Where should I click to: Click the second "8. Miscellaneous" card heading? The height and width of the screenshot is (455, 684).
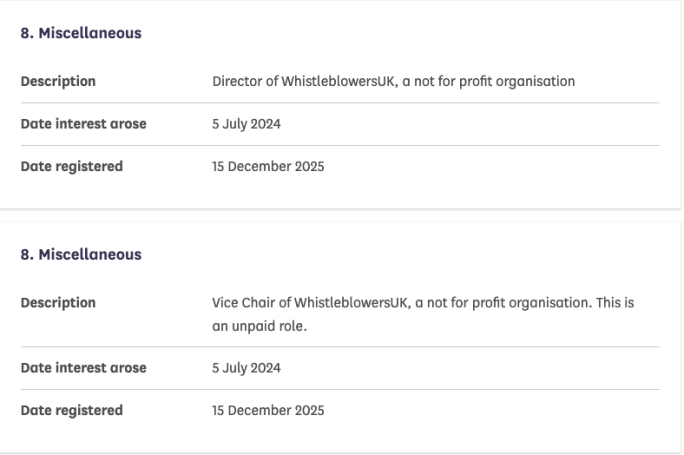click(x=82, y=255)
